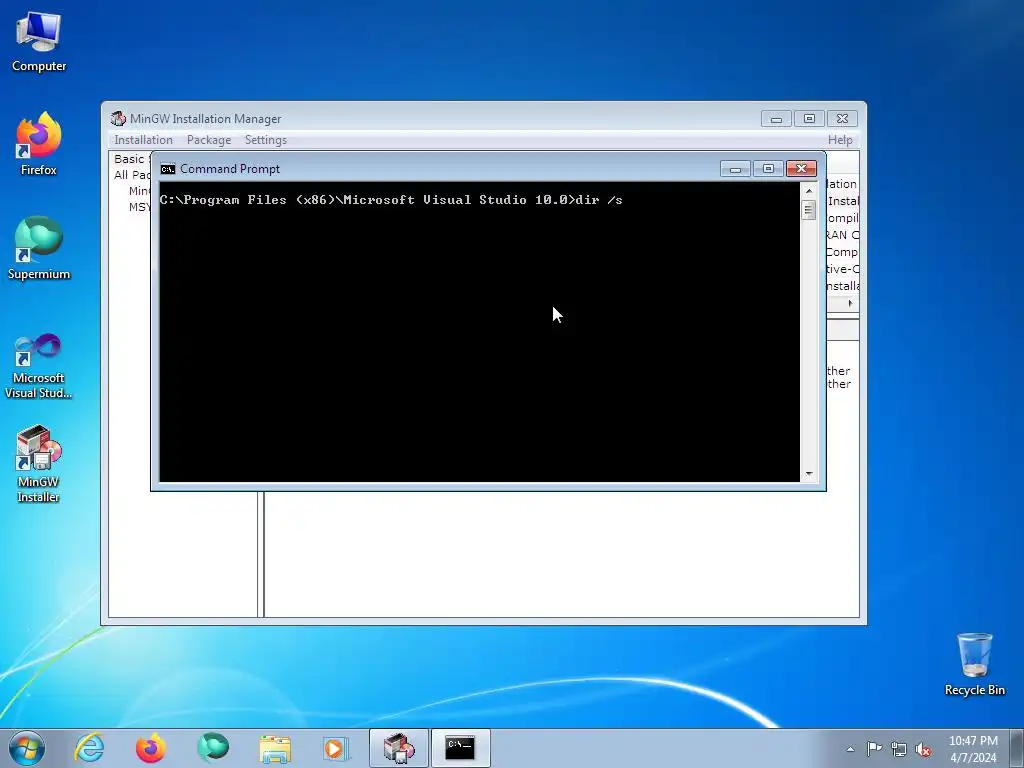Maximize the MinGW Installation Manager window
The width and height of the screenshot is (1024, 768).
809,119
